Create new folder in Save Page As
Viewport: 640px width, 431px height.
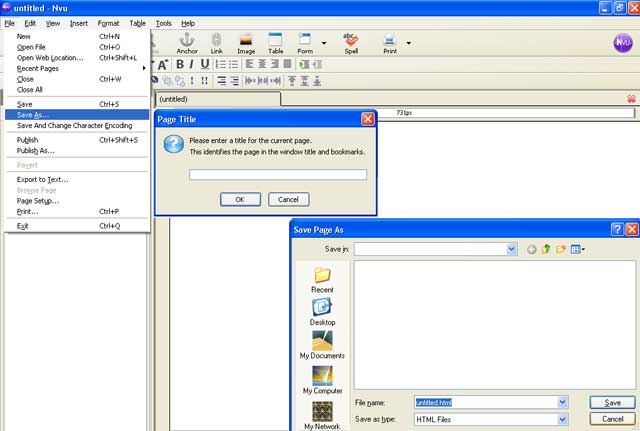click(x=561, y=249)
